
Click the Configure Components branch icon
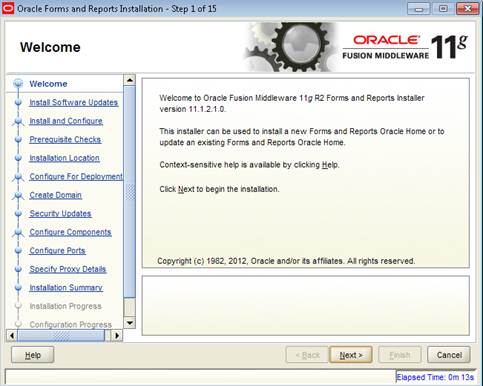[x=18, y=233]
